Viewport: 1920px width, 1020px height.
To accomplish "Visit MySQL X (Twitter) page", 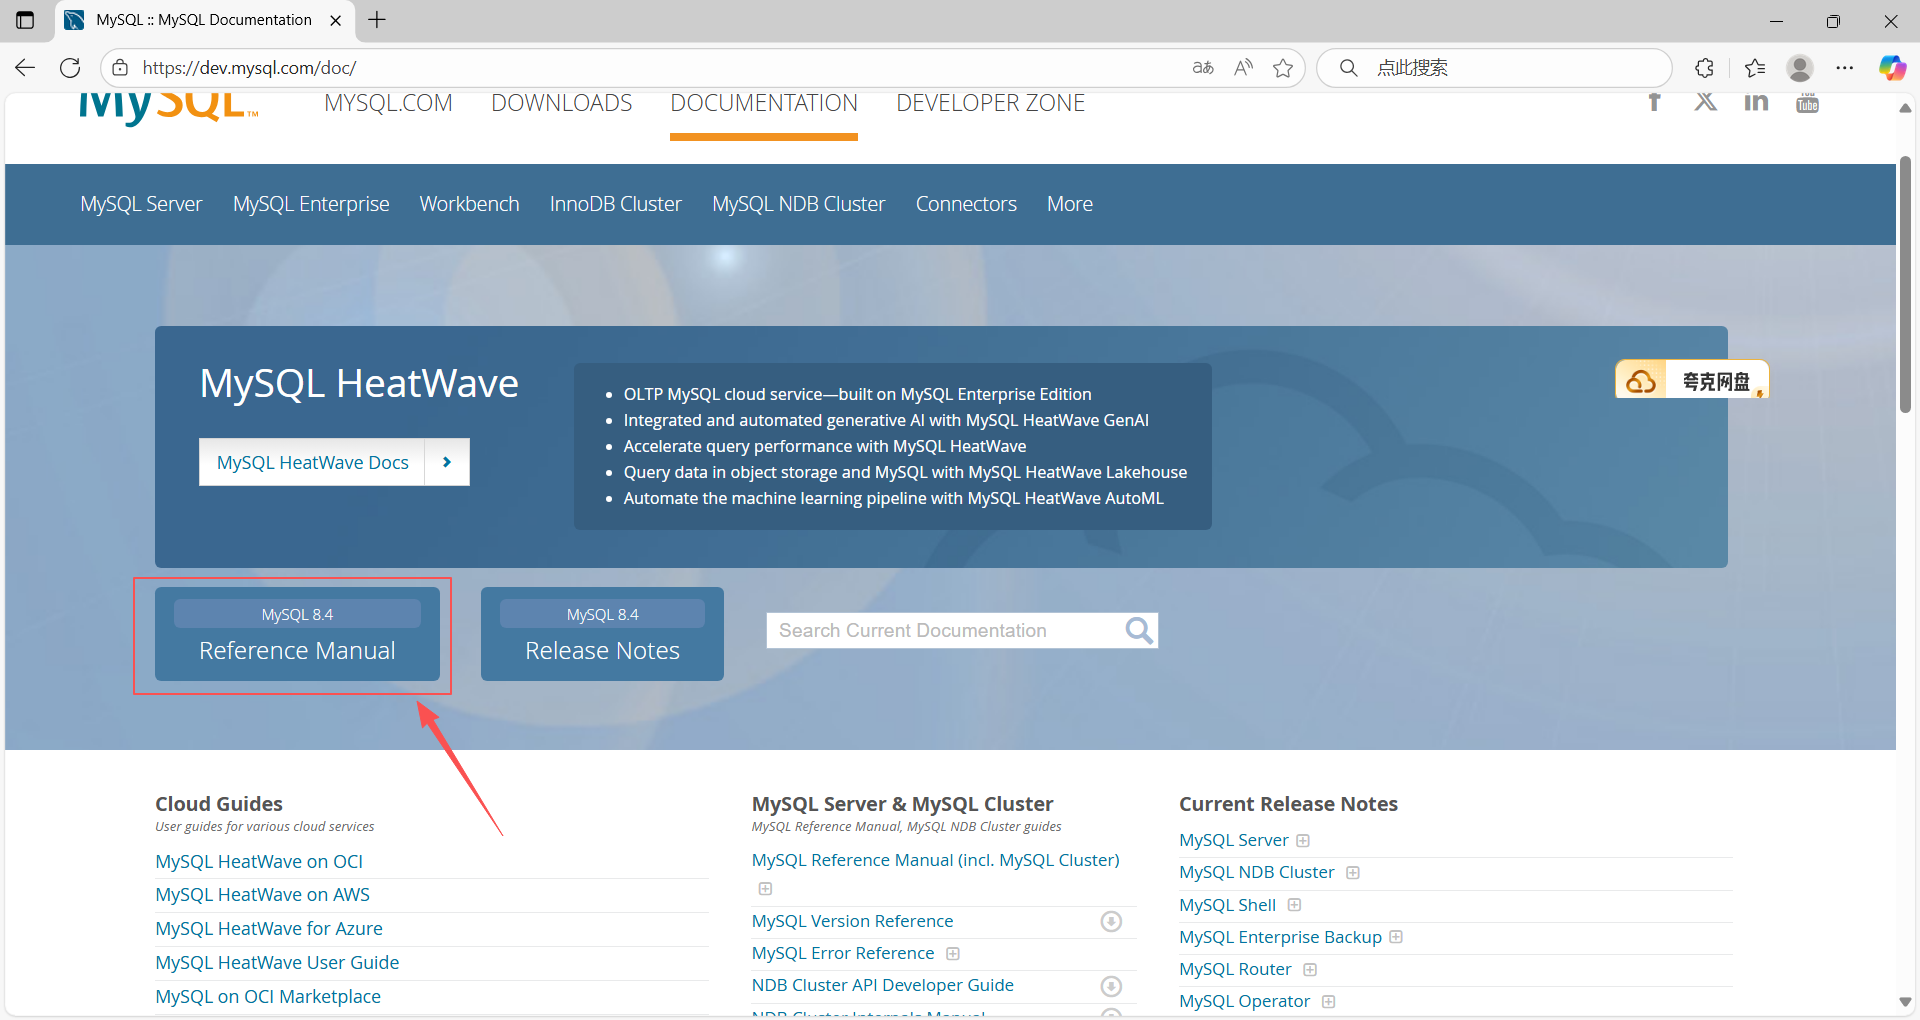I will pos(1706,102).
